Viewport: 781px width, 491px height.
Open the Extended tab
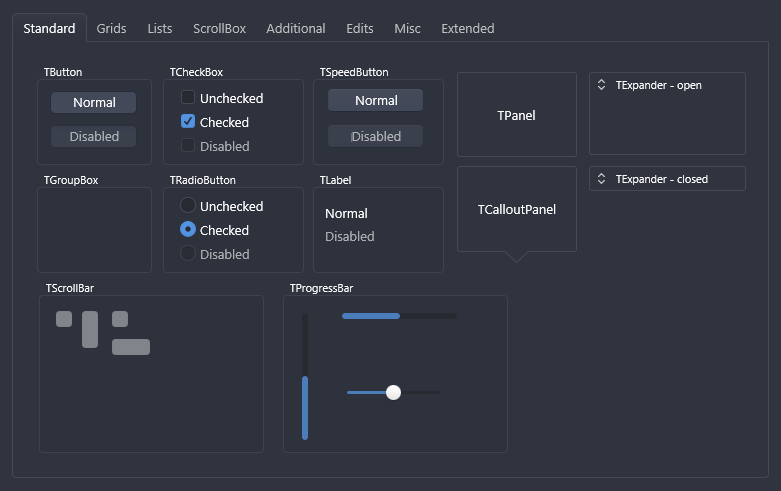click(468, 28)
